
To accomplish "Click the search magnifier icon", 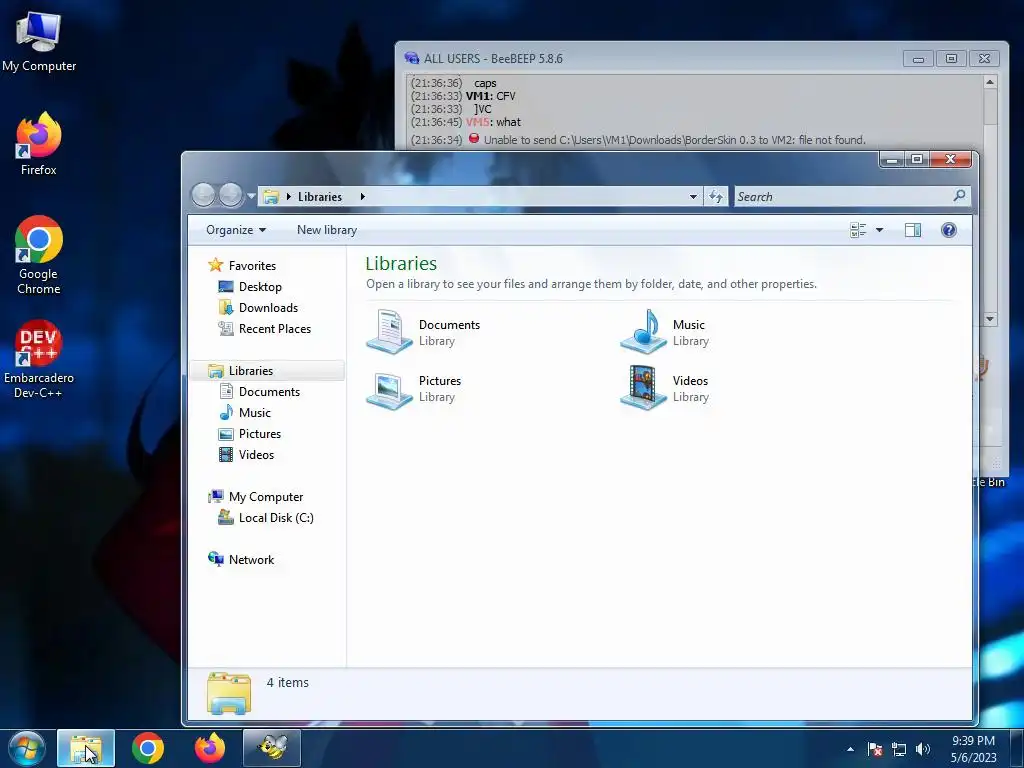I will point(959,196).
